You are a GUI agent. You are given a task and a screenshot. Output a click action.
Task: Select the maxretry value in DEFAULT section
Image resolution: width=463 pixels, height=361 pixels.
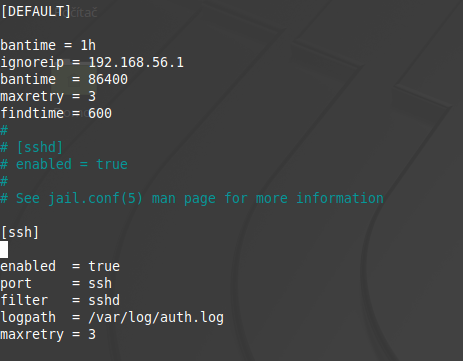tap(92, 96)
